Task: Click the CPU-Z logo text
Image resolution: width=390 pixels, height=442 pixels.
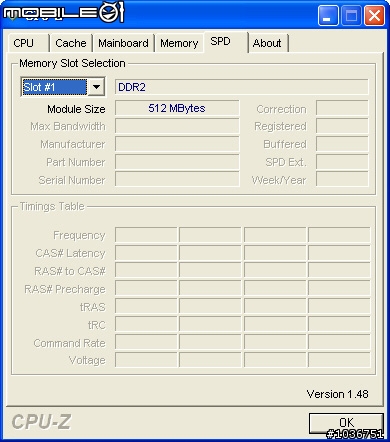Action: (x=41, y=422)
